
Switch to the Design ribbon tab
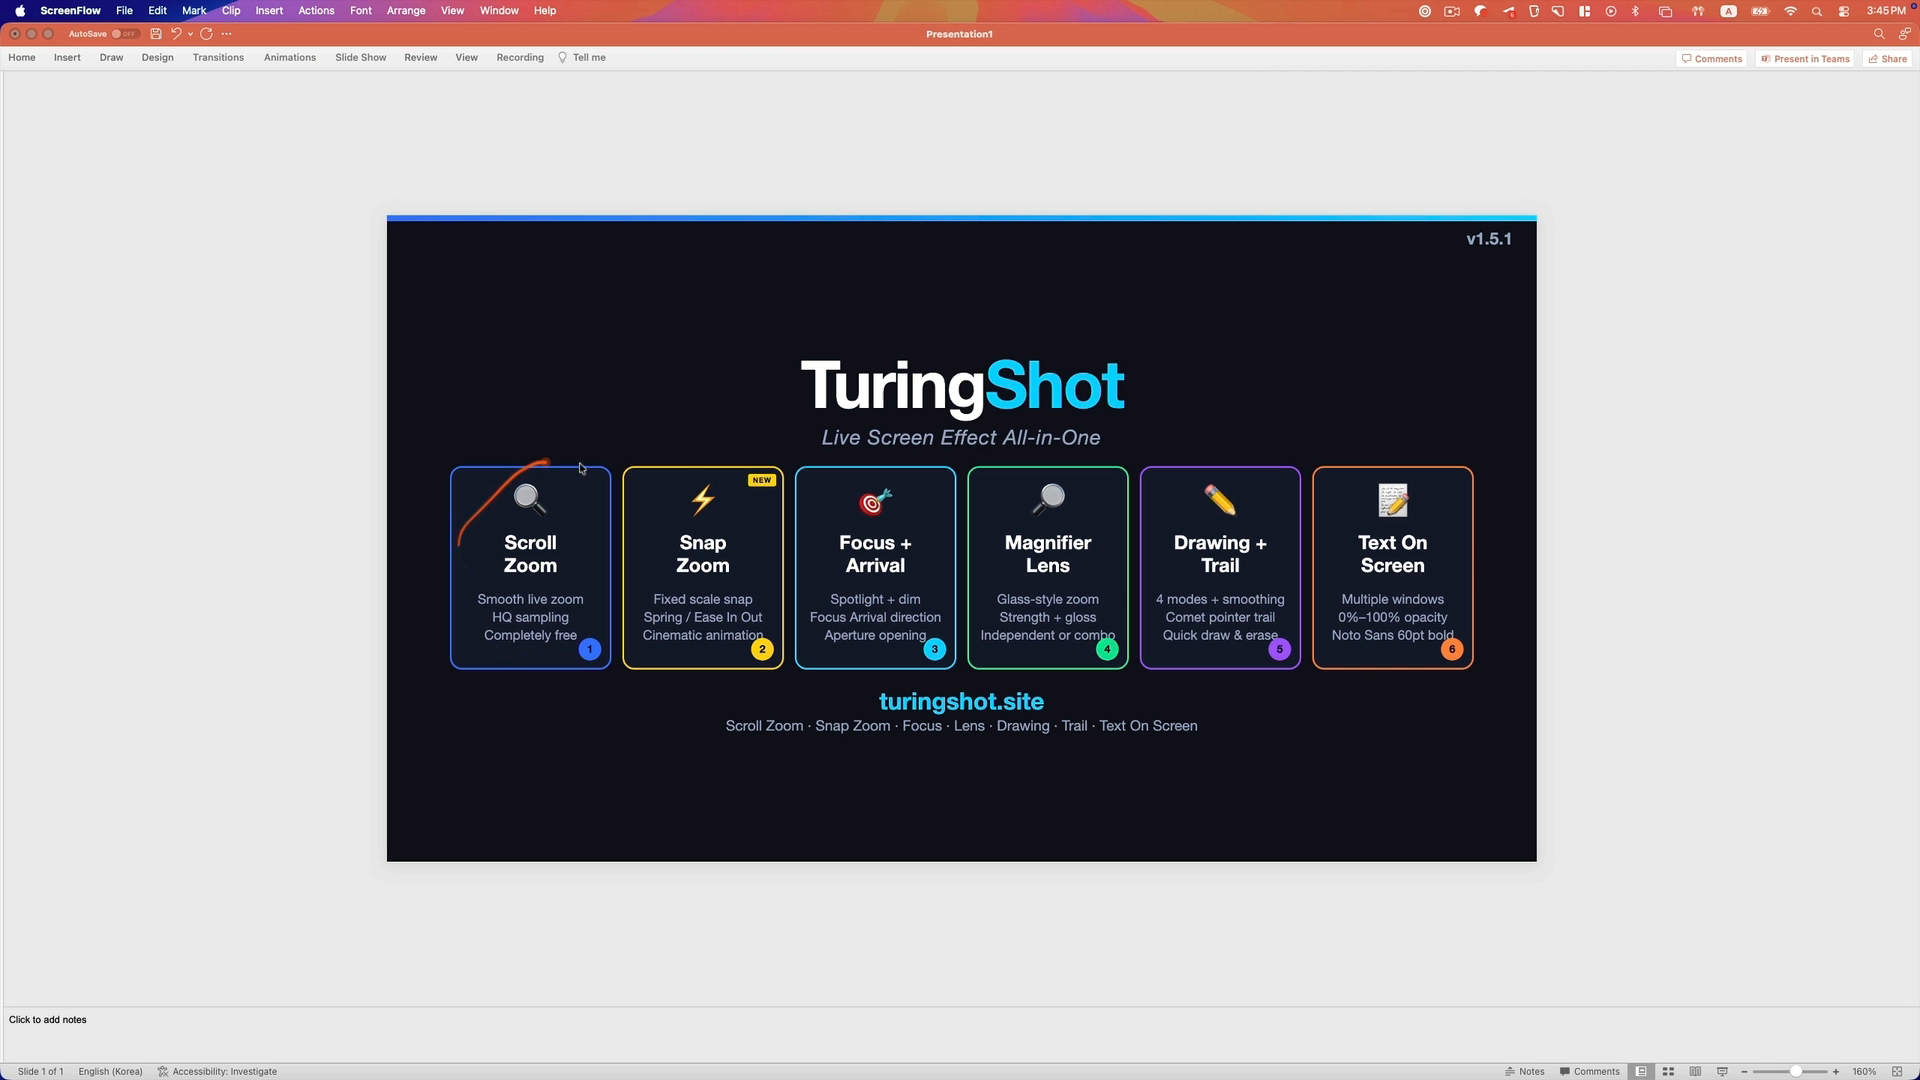157,58
